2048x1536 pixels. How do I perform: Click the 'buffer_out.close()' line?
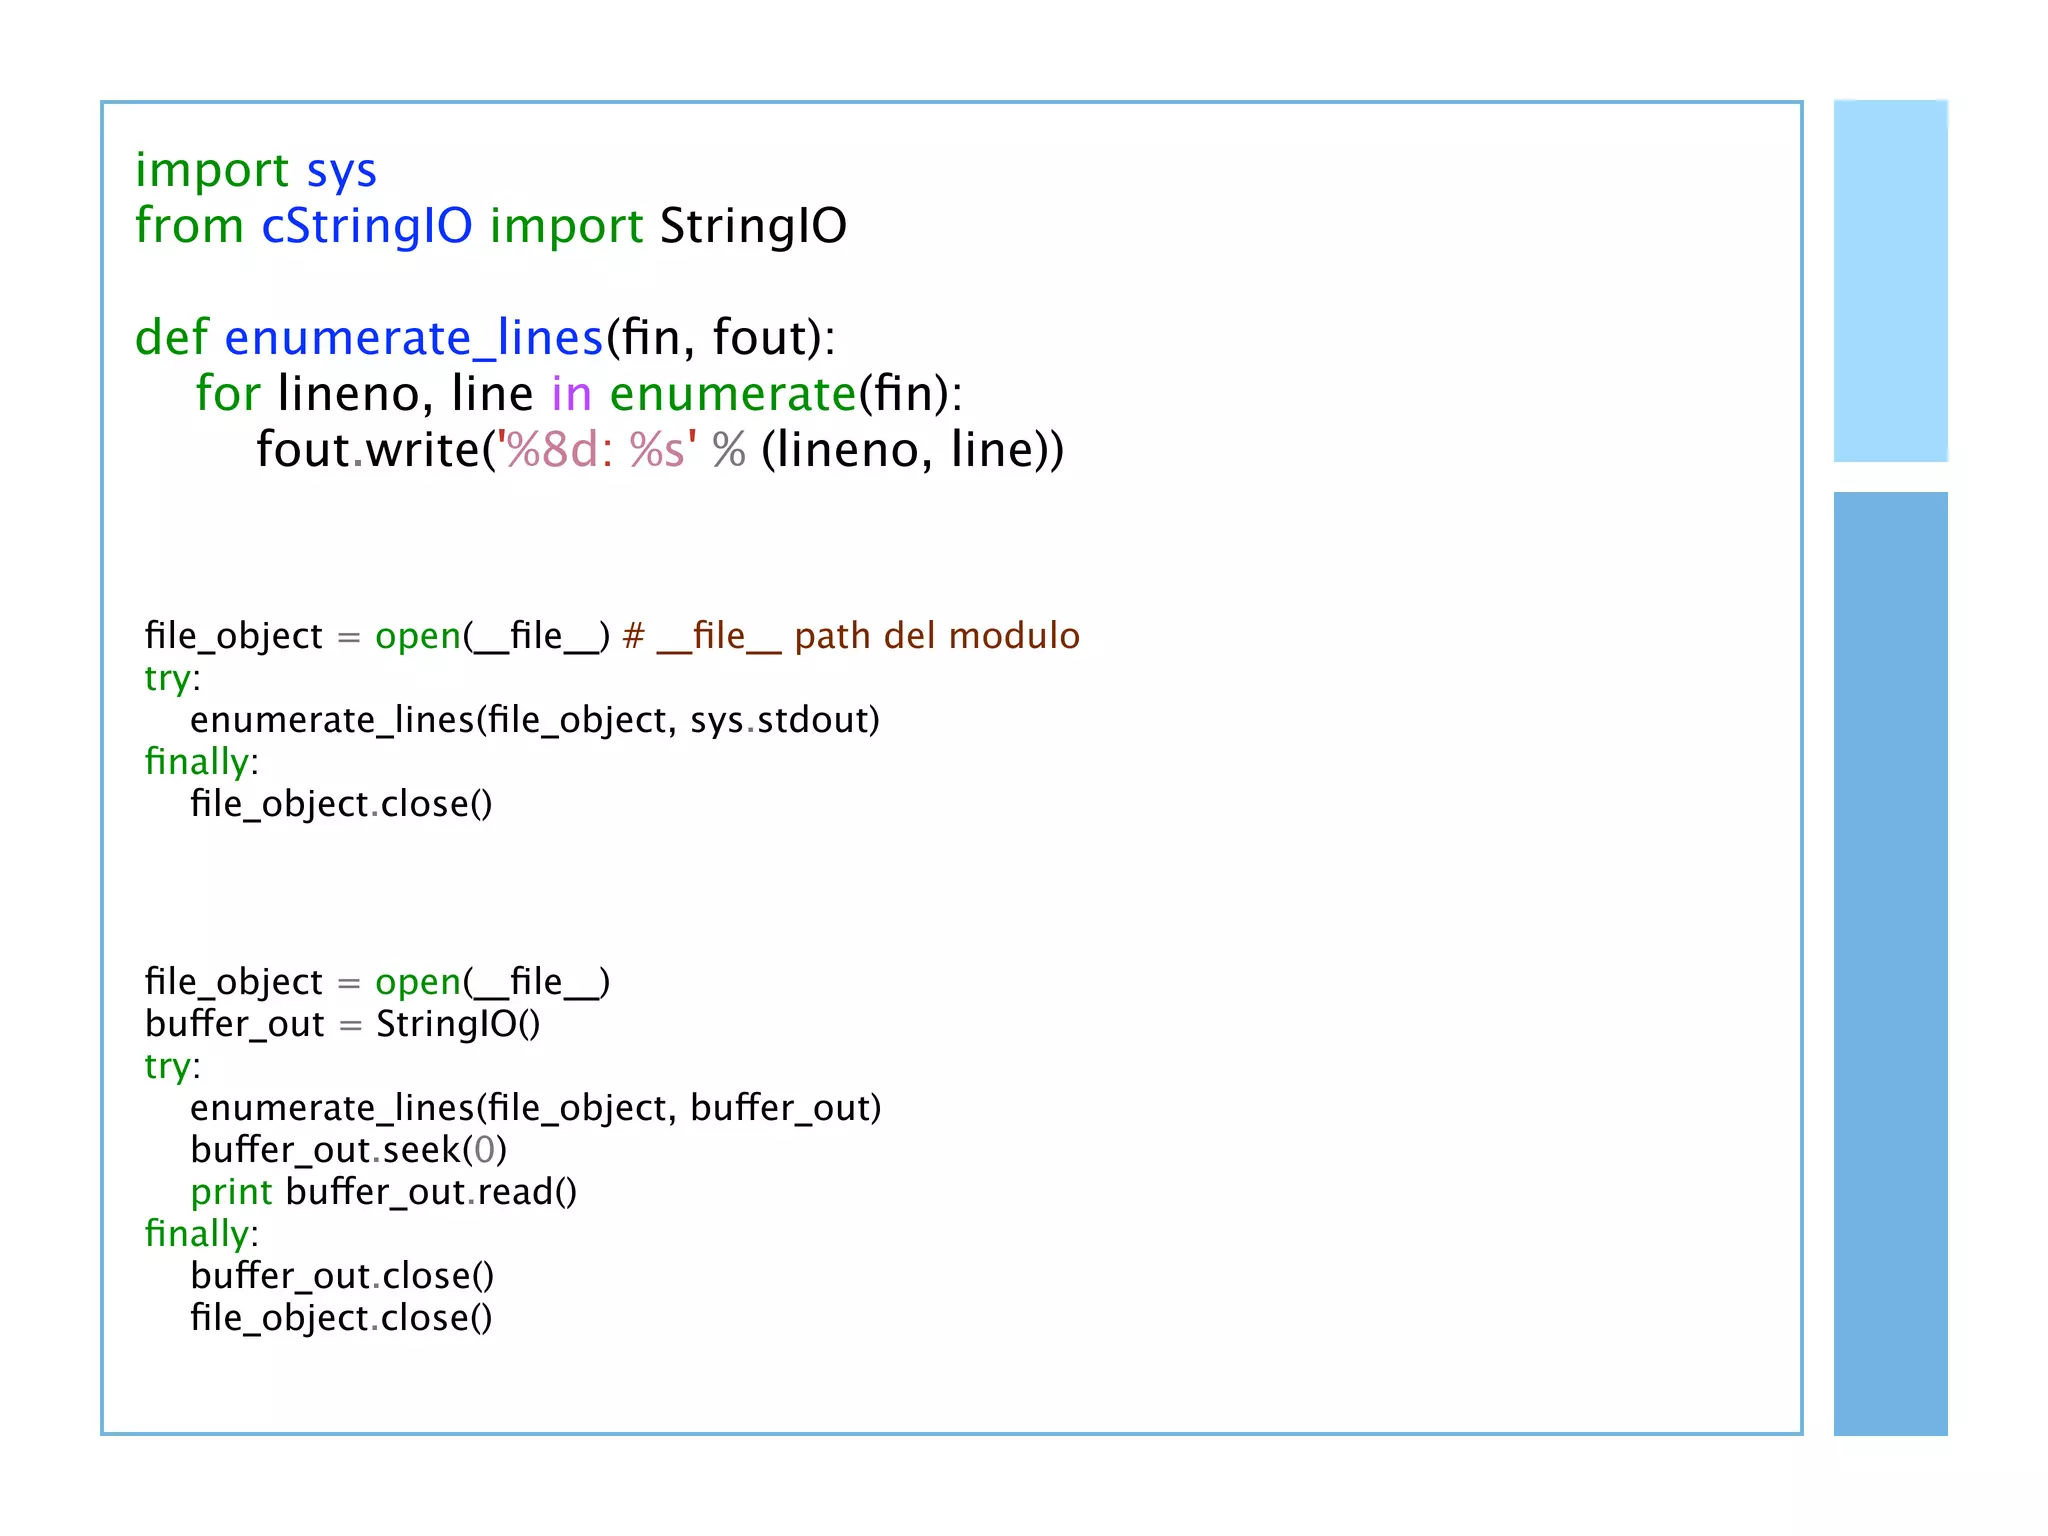(342, 1276)
